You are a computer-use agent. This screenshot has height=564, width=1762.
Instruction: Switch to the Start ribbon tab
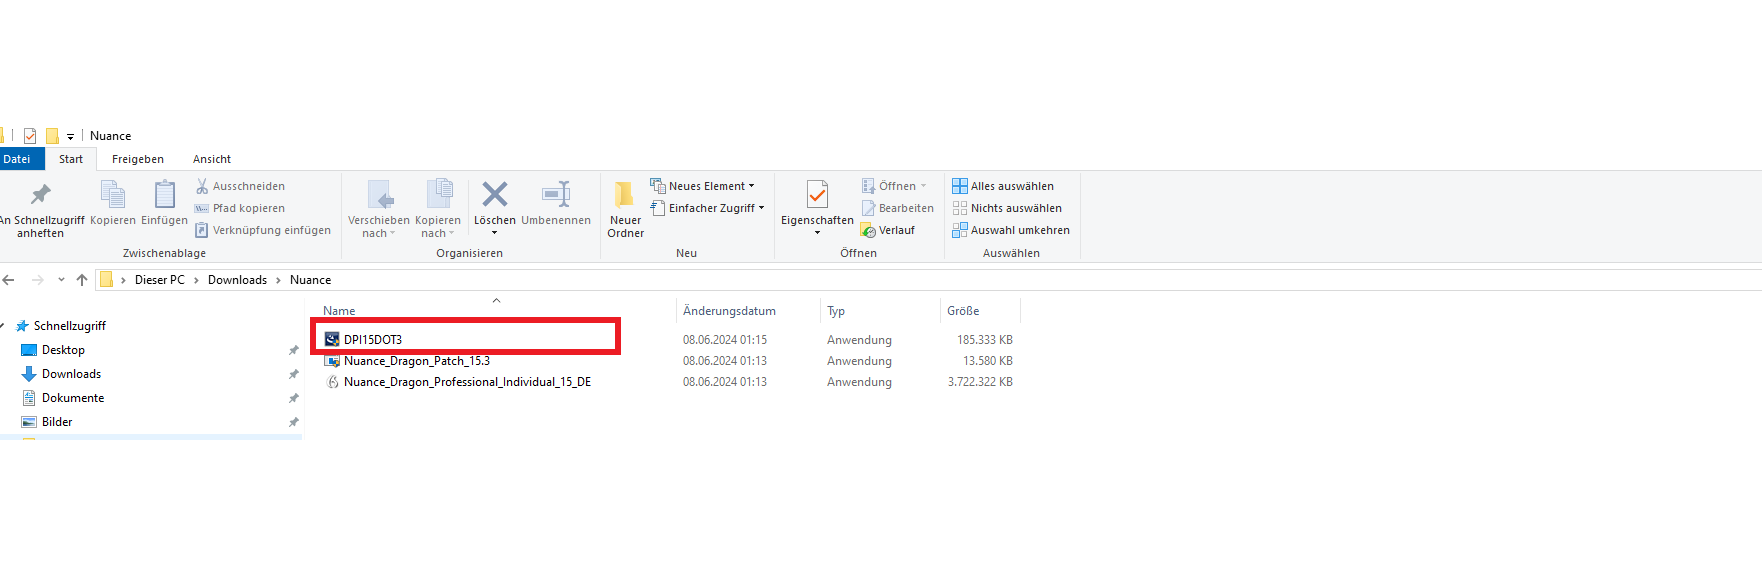tap(71, 159)
